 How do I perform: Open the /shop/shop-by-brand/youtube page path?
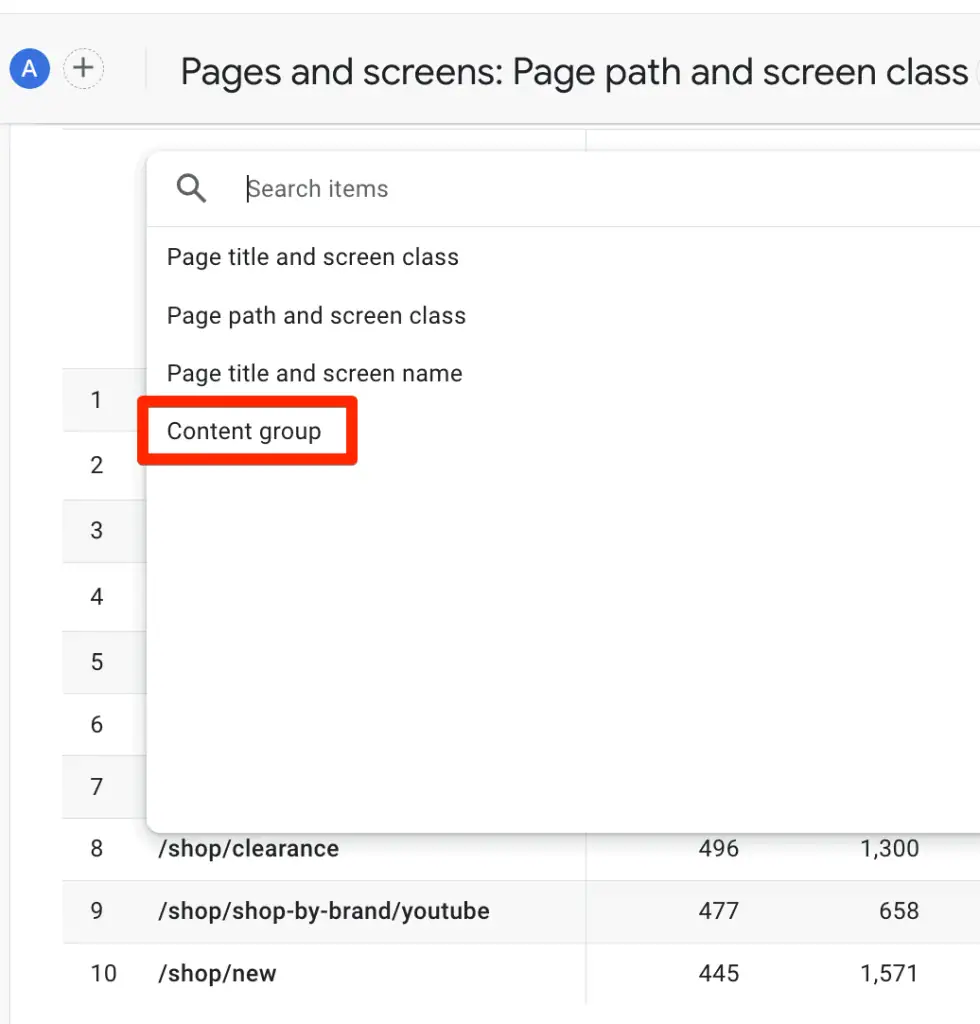coord(325,911)
